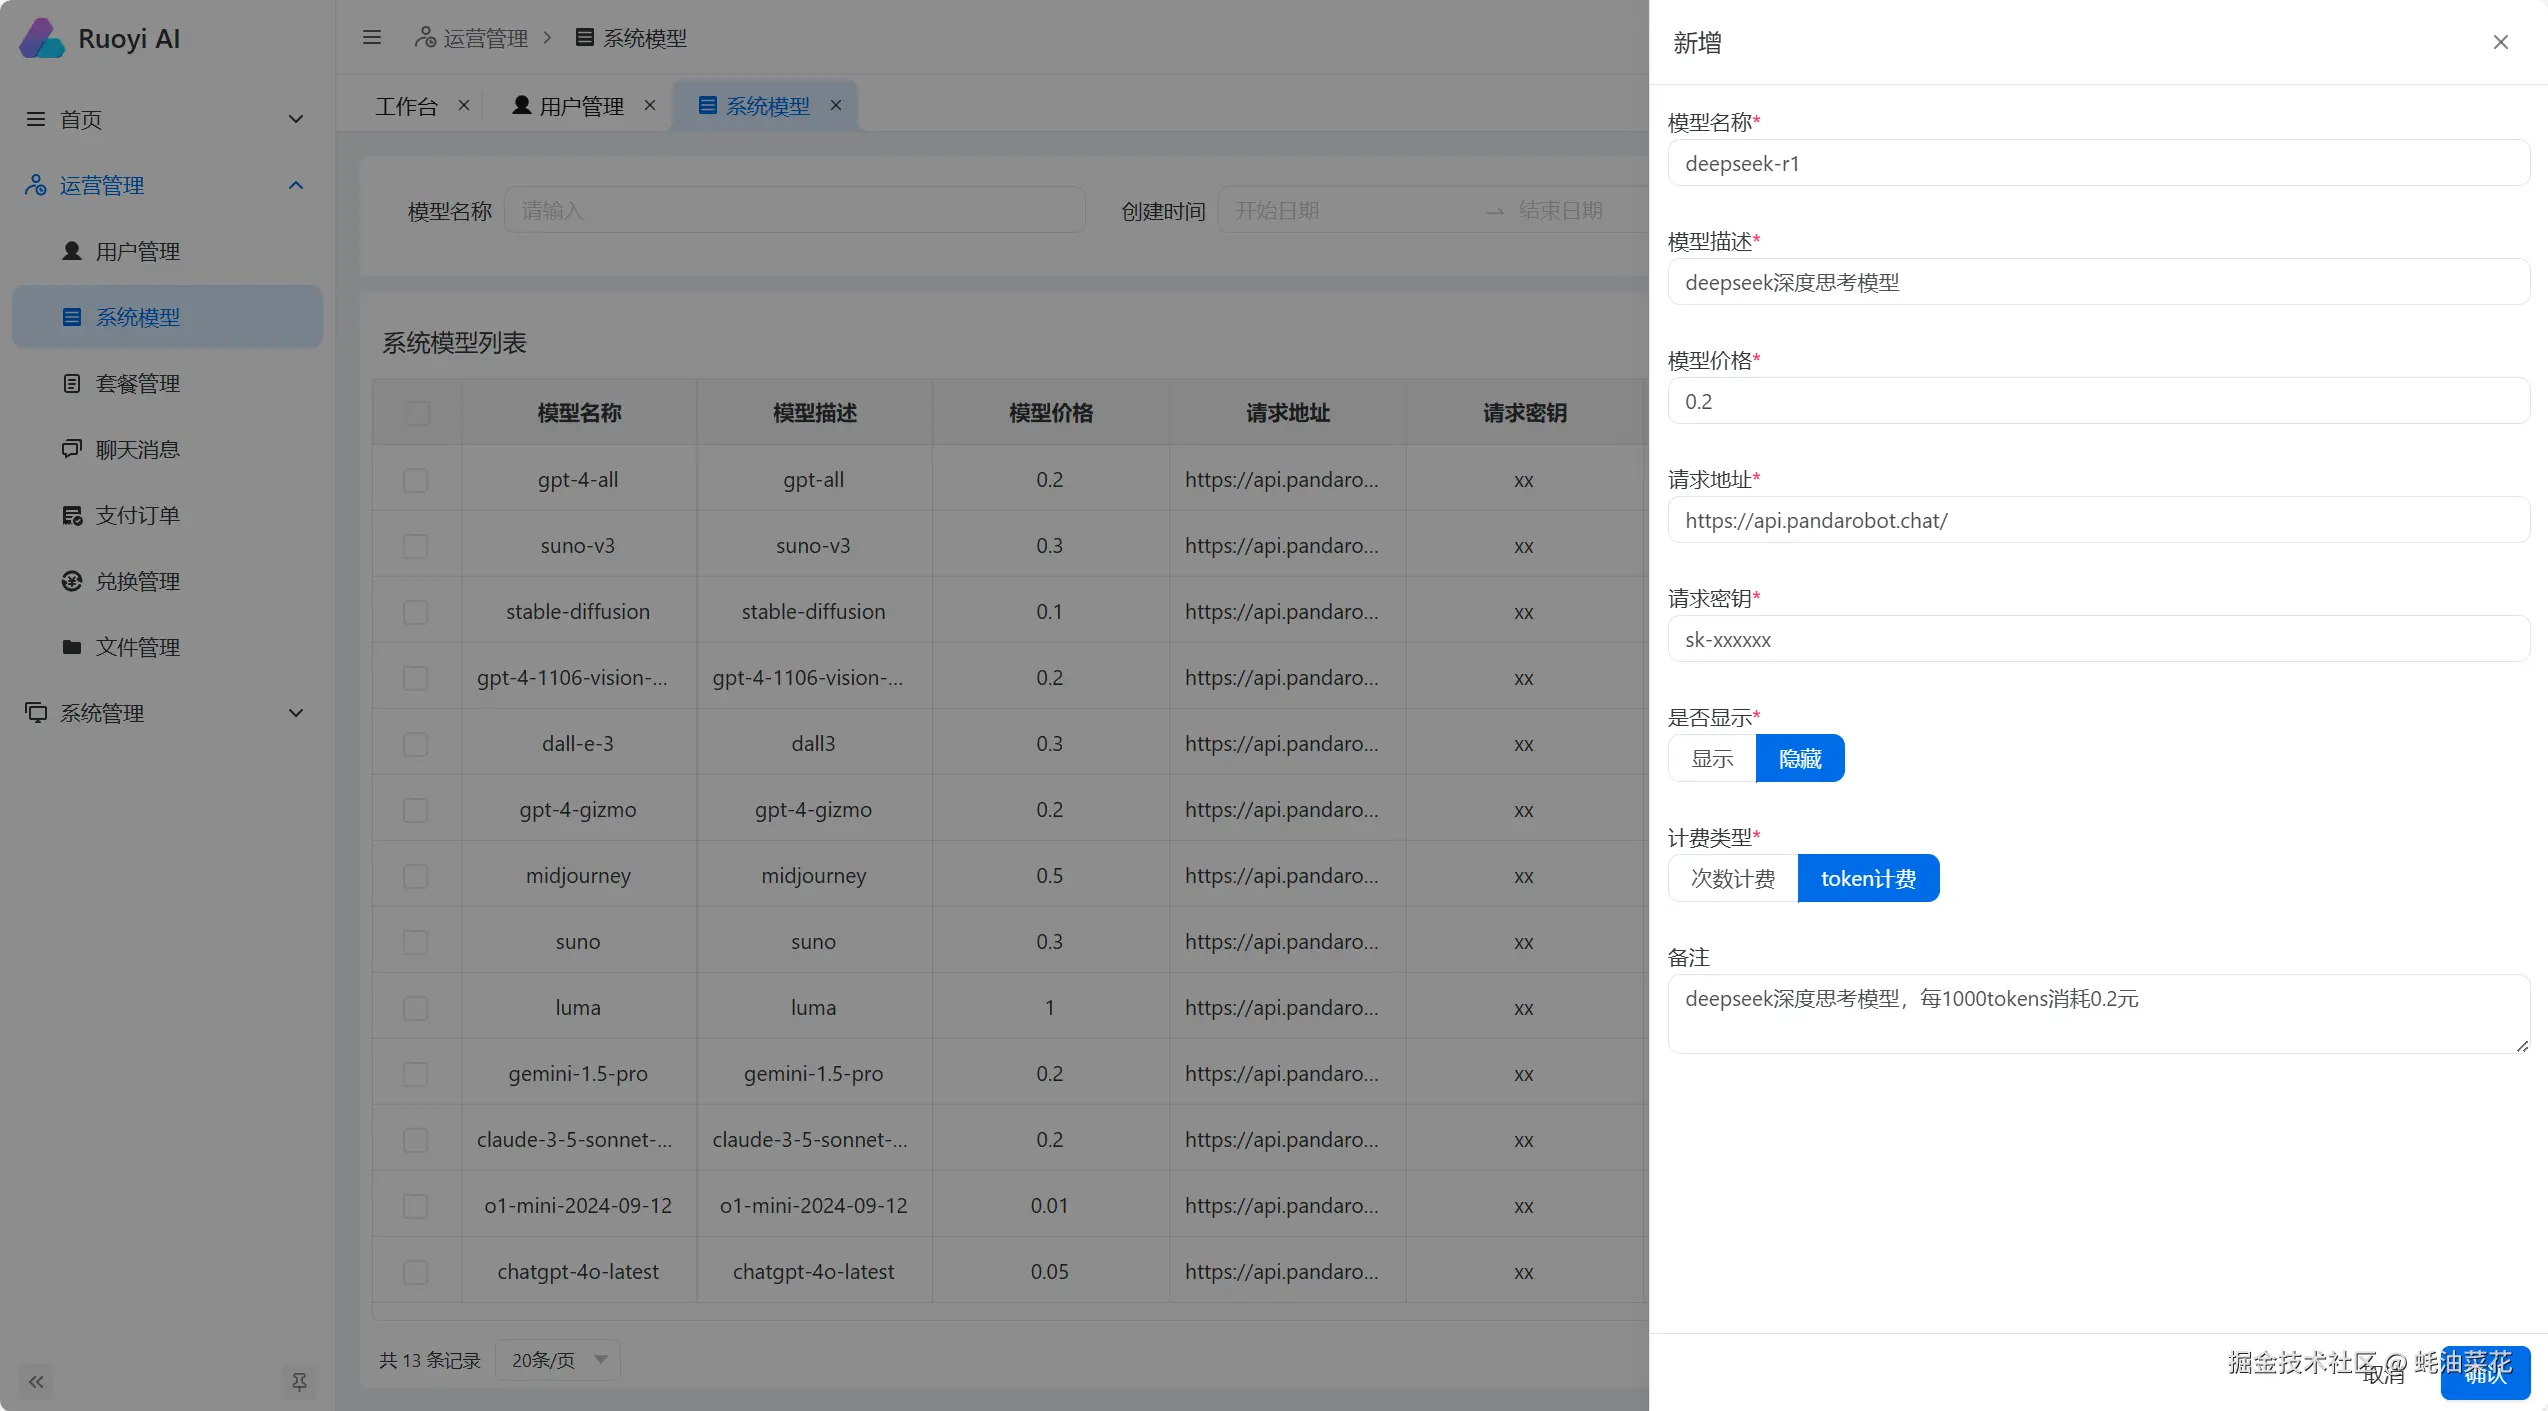Click the 请求地址 URL field
Image resolution: width=2548 pixels, height=1411 pixels.
(x=2099, y=520)
